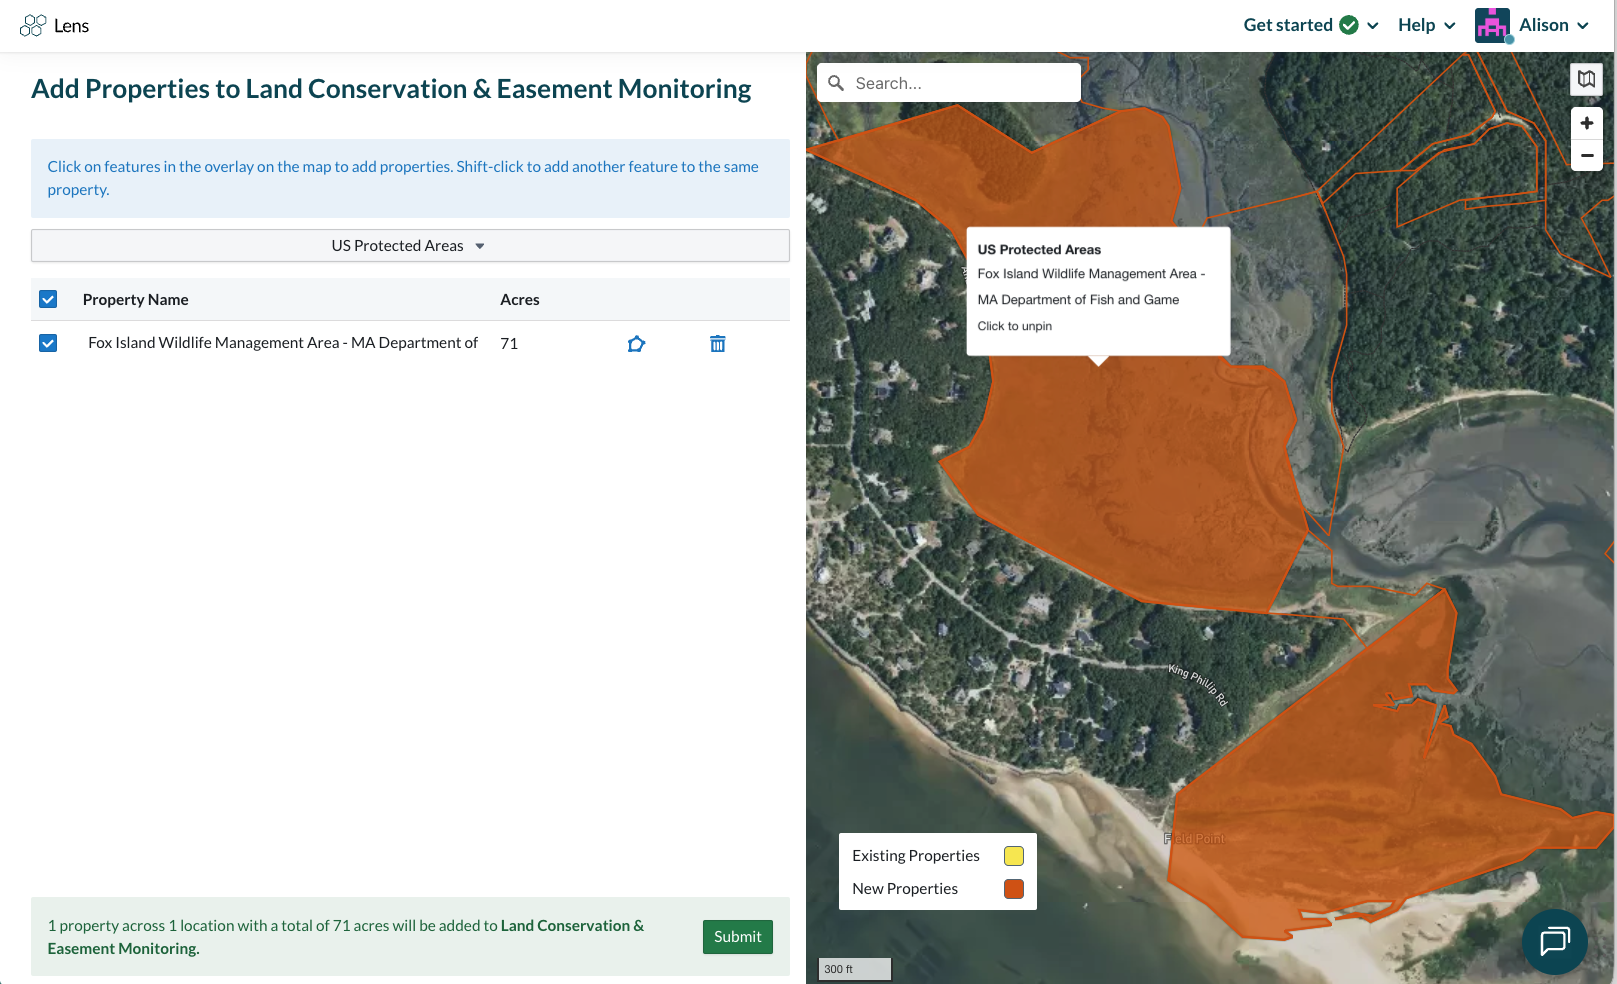Click the Acres column header
1617x984 pixels.
(520, 299)
